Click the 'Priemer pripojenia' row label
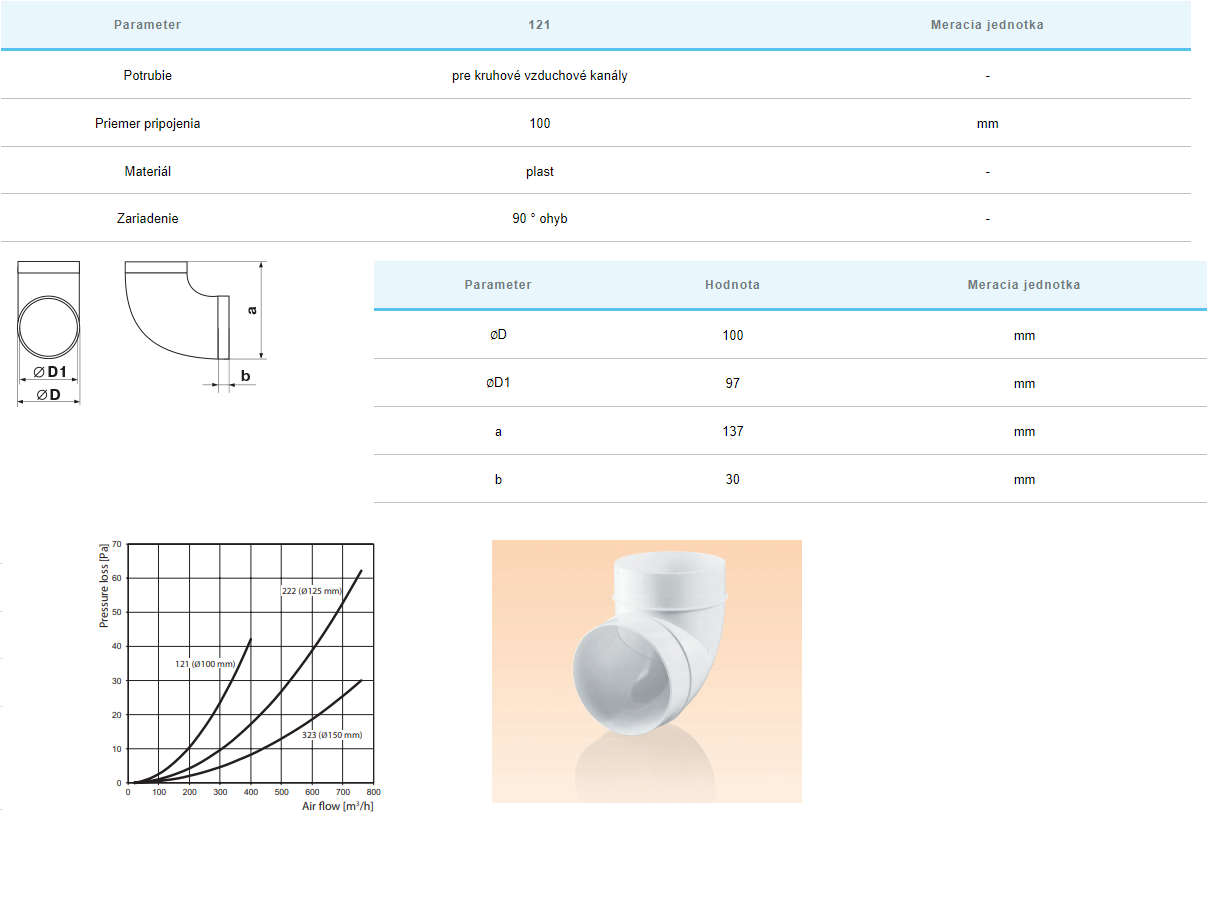Image resolution: width=1212 pixels, height=908 pixels. click(148, 124)
